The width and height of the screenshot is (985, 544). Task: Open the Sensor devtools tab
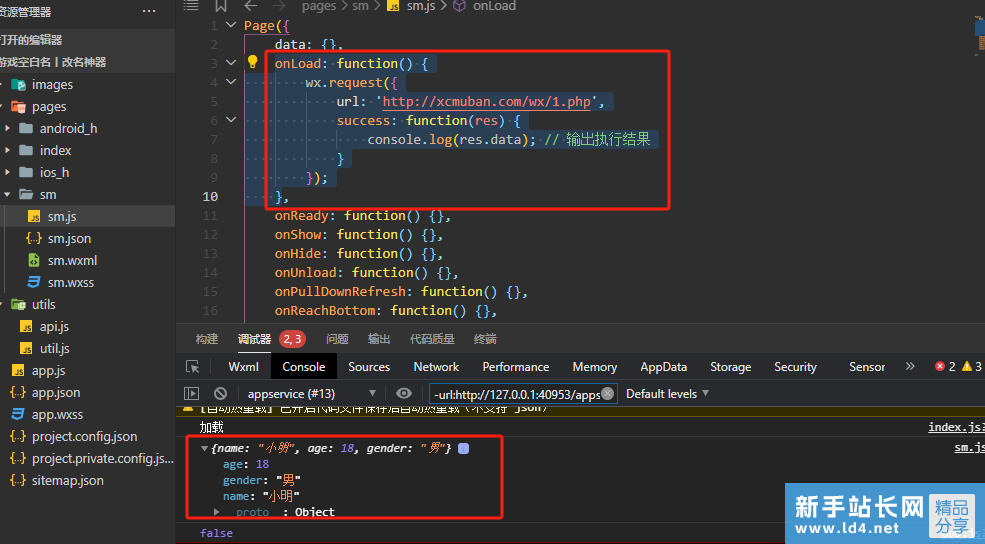[x=867, y=367]
